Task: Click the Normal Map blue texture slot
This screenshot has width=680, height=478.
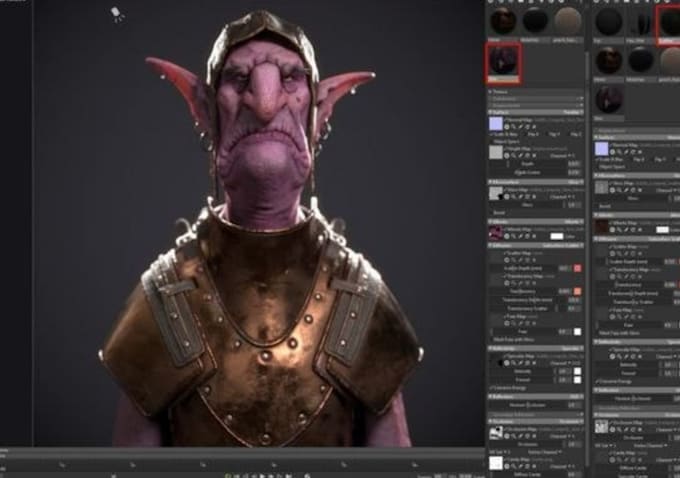Action: [496, 124]
